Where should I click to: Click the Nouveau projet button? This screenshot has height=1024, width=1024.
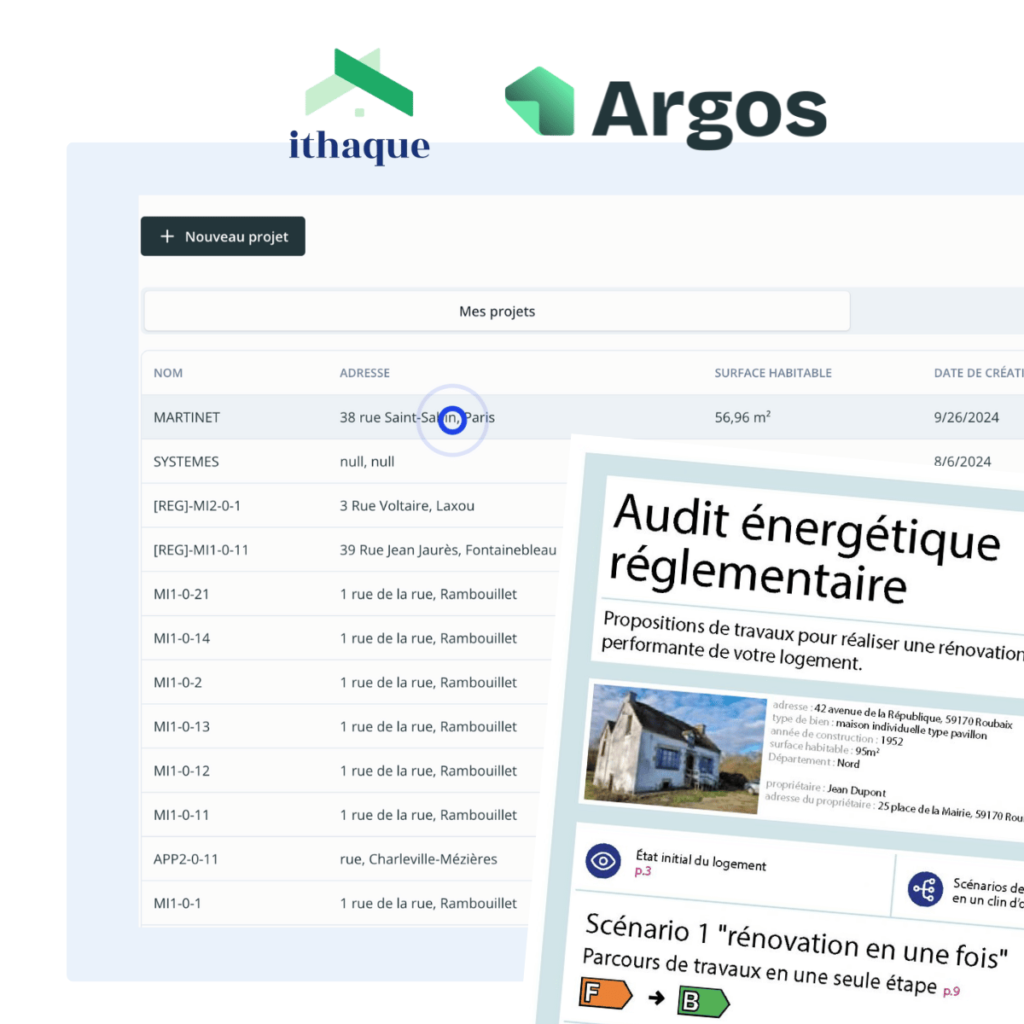(223, 236)
